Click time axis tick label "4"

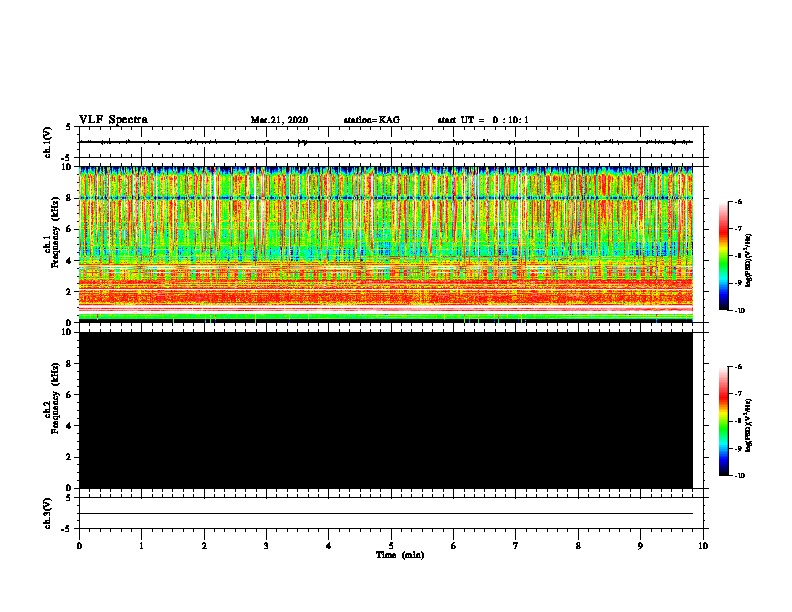[x=329, y=546]
